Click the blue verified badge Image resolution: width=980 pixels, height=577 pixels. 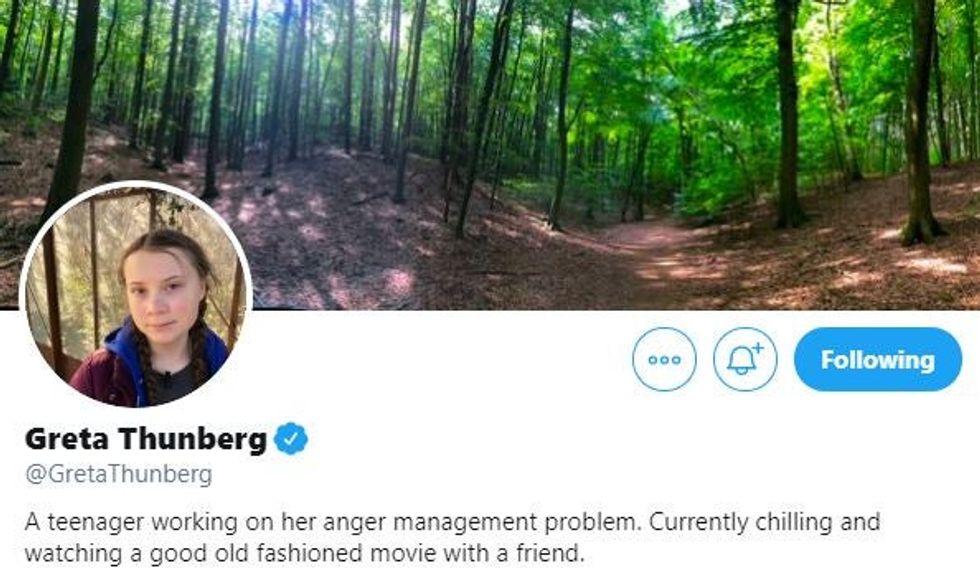coord(291,438)
